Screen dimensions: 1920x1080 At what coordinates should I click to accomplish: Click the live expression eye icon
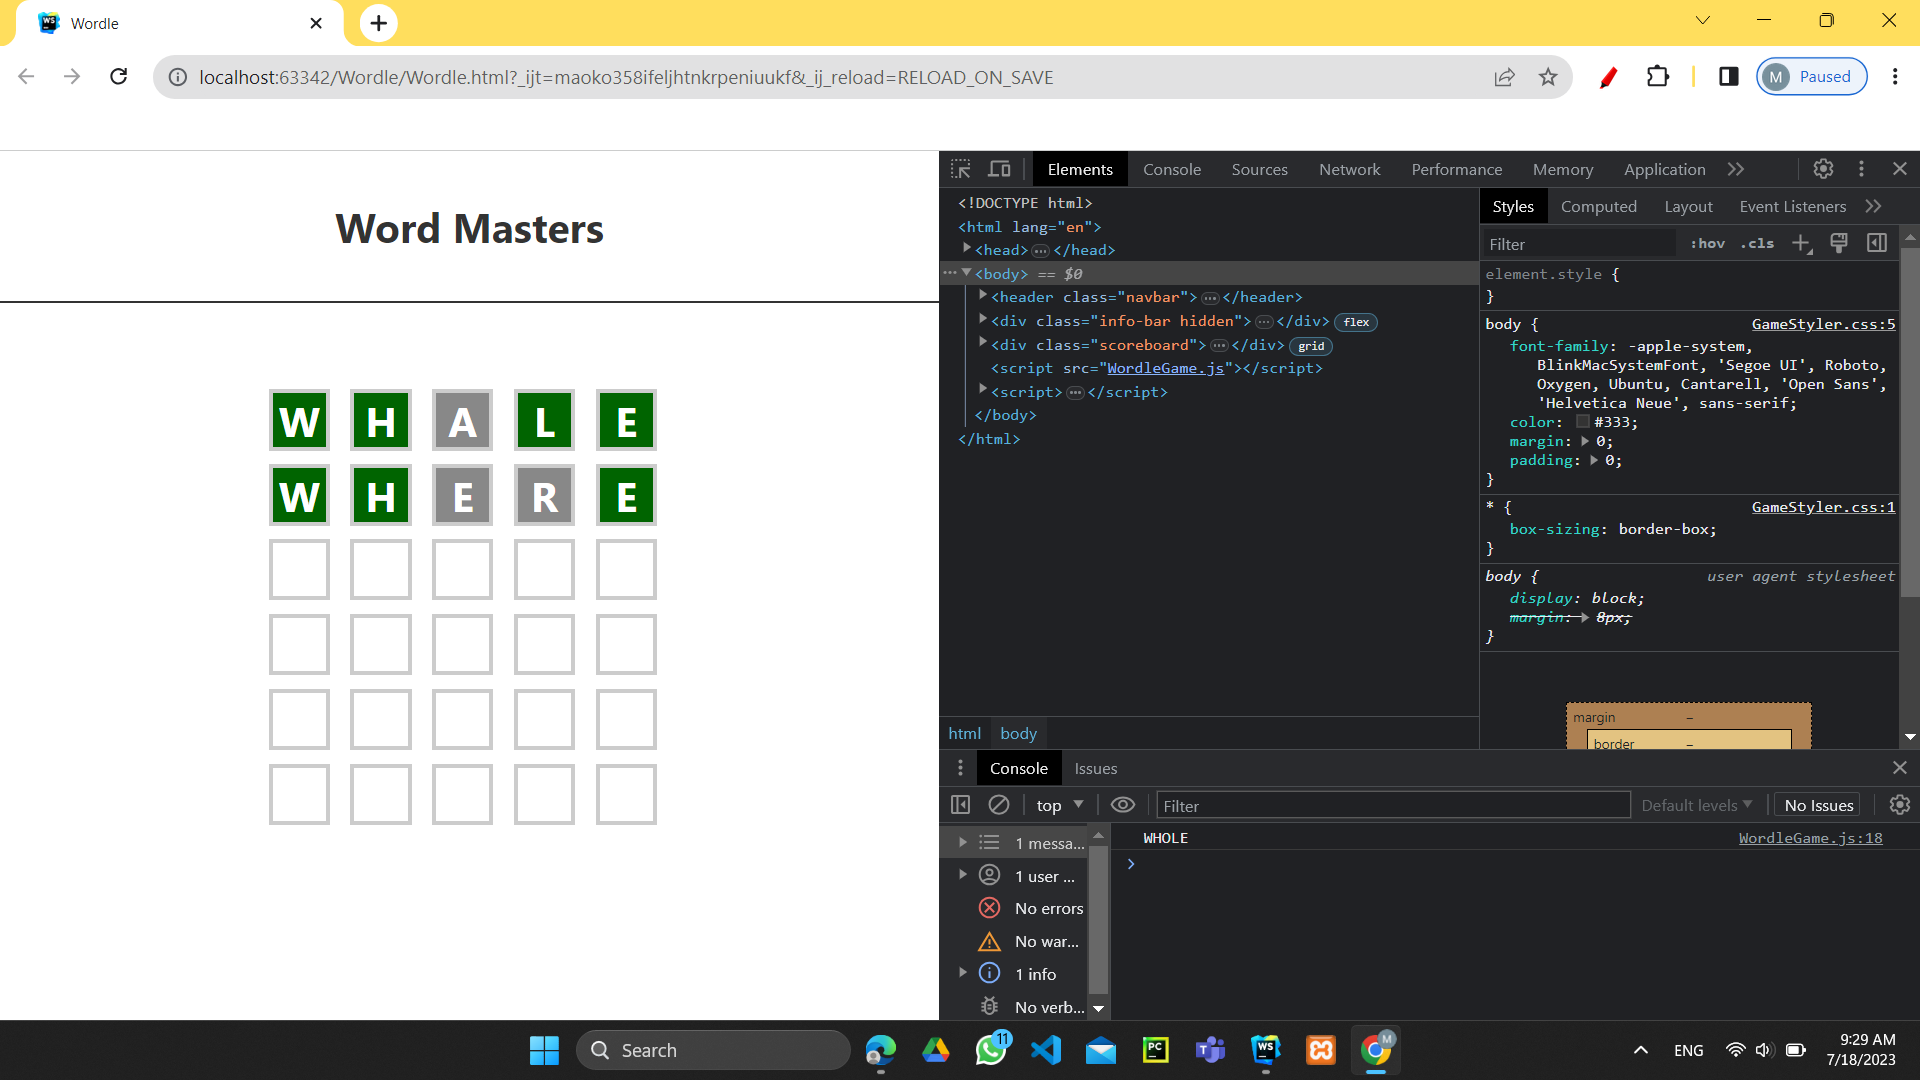coord(1123,805)
